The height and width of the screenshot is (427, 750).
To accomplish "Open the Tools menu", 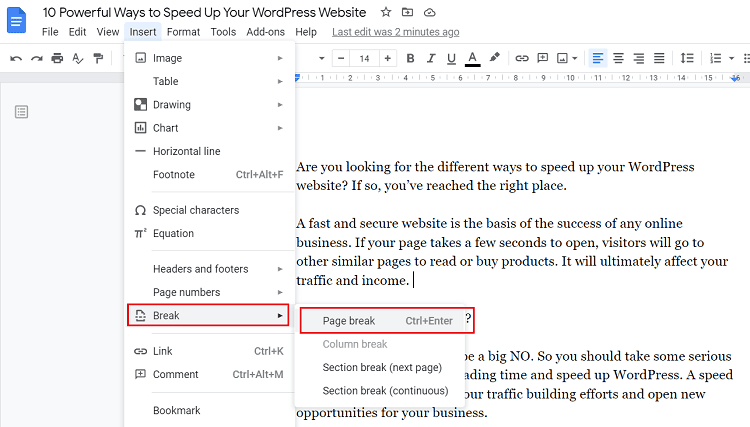I will coord(223,32).
